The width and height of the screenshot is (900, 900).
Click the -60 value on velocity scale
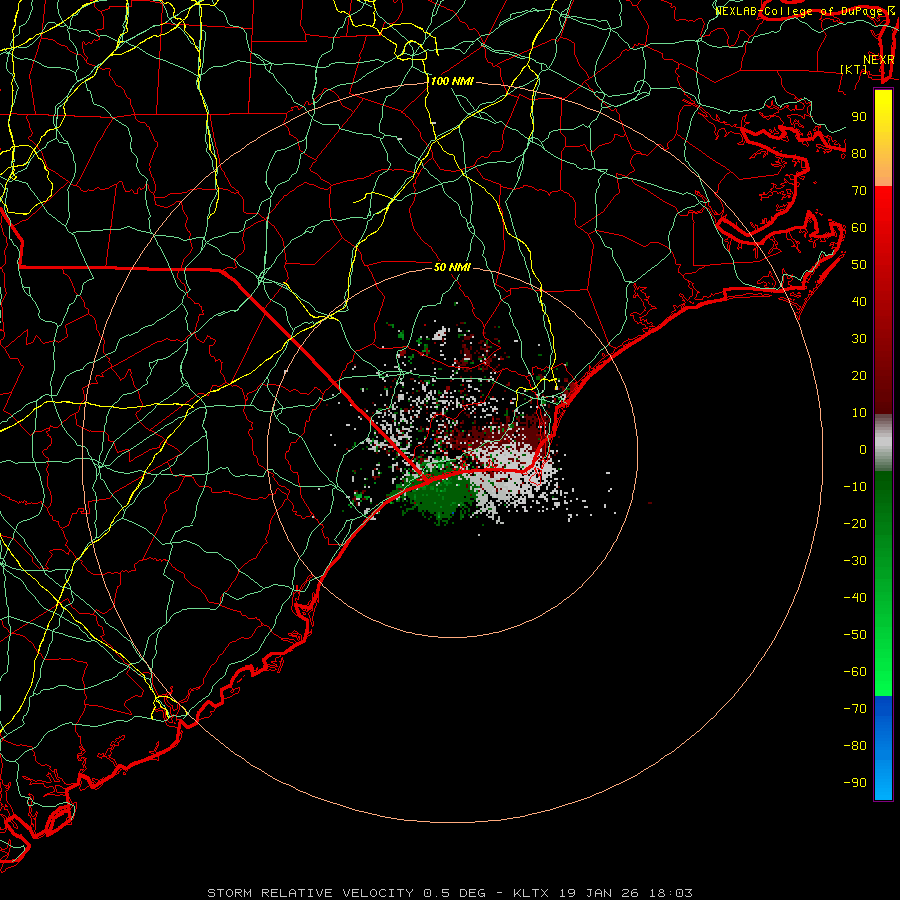[x=855, y=672]
